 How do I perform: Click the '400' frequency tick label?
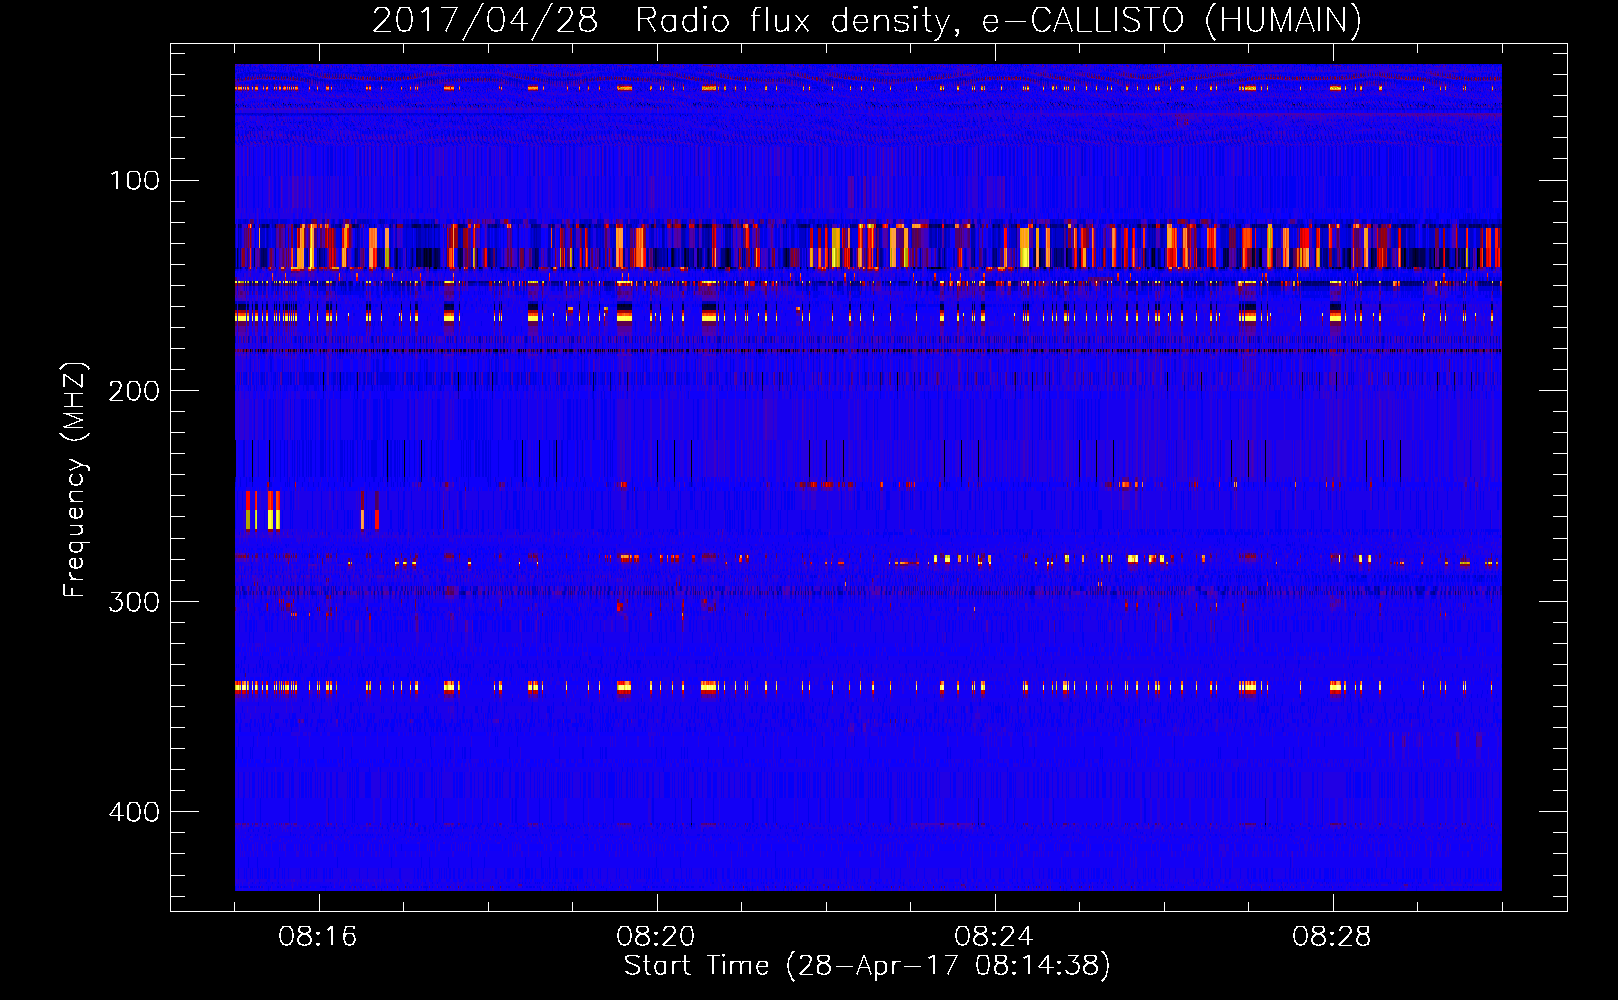click(x=134, y=812)
